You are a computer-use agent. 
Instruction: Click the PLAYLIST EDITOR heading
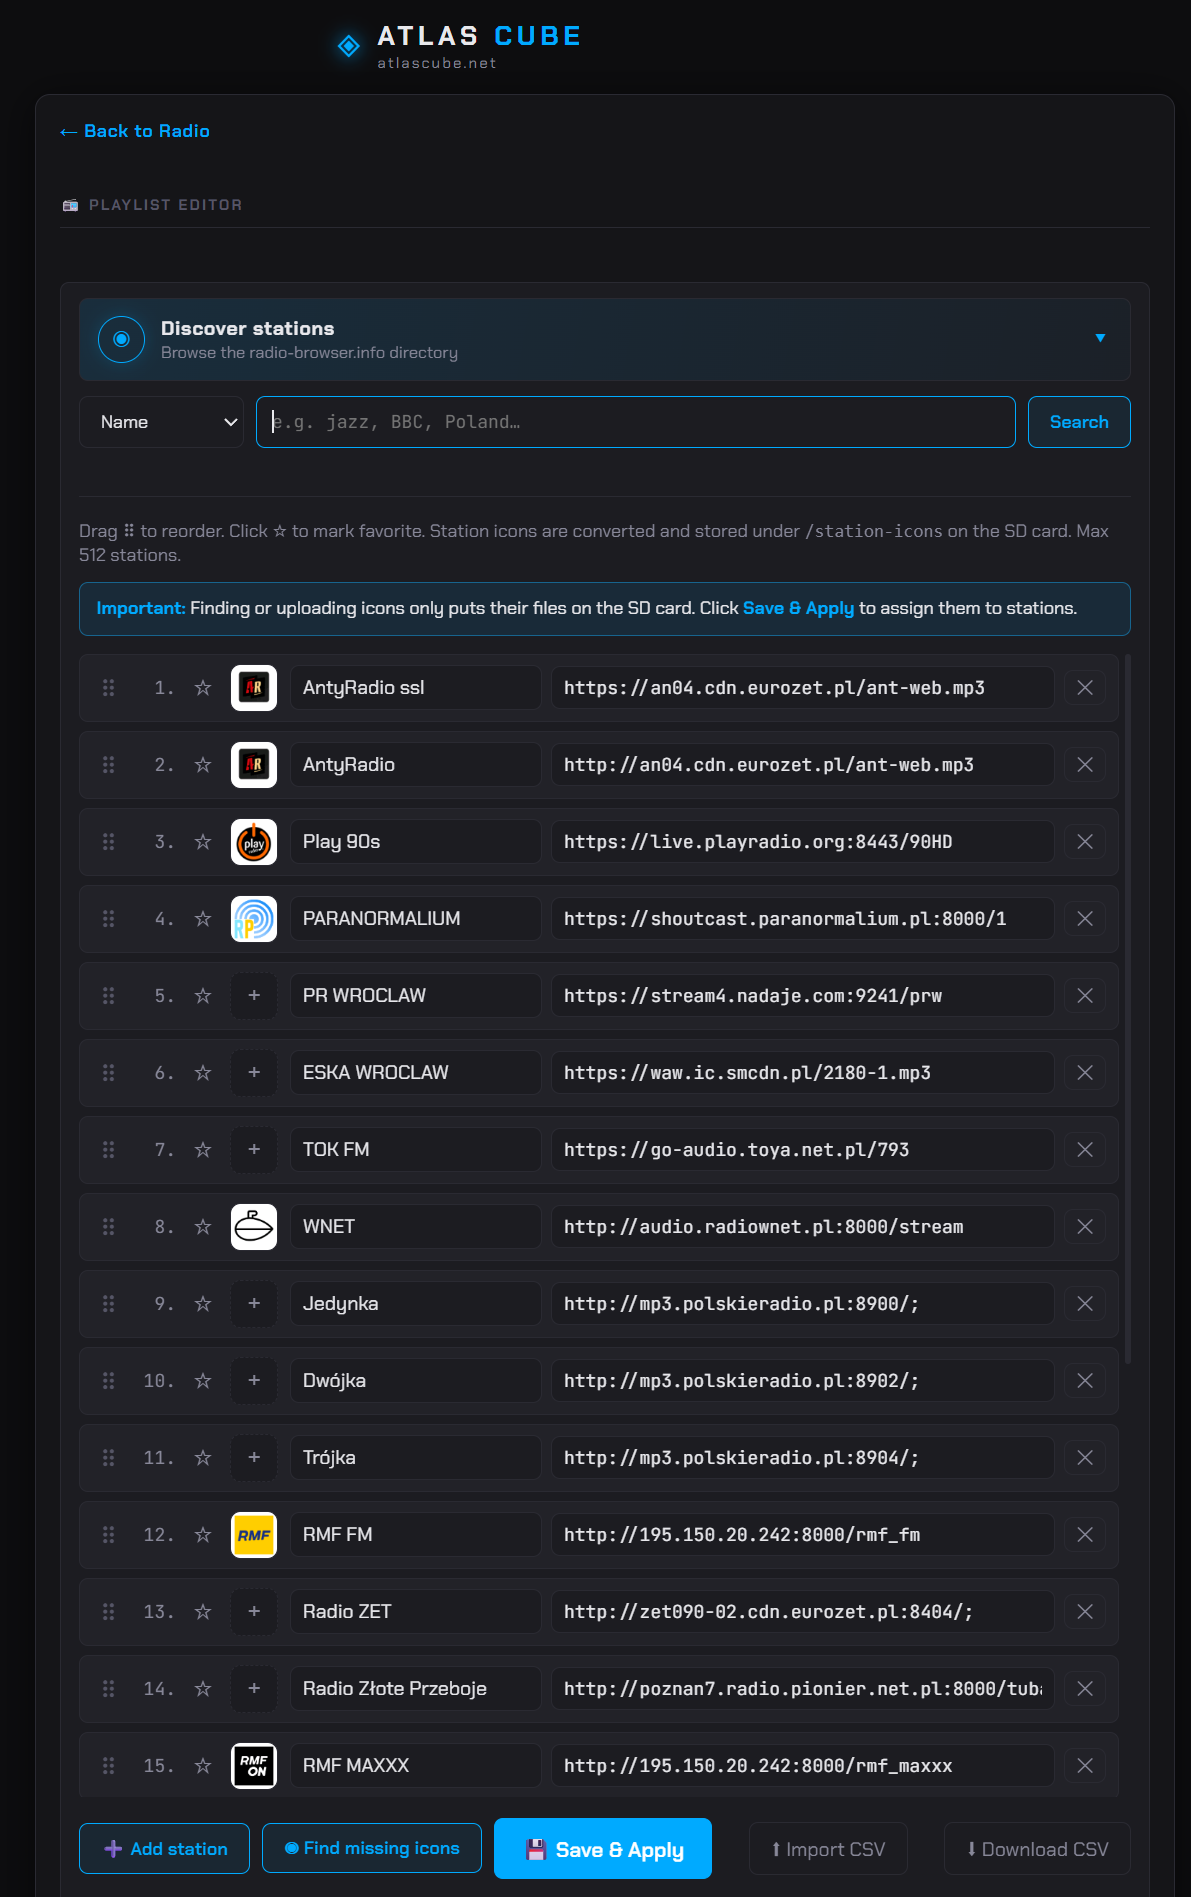(165, 205)
